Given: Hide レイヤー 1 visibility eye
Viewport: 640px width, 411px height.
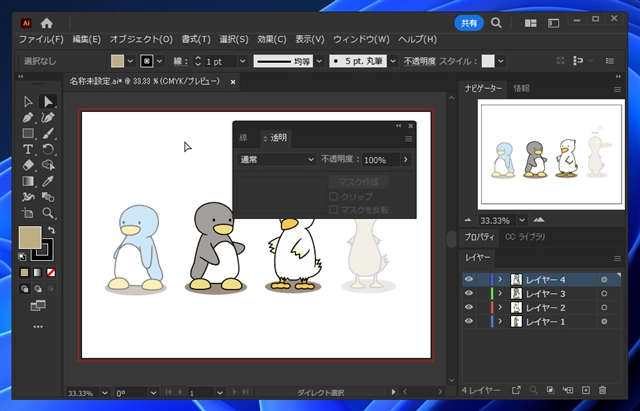Looking at the screenshot, I should click(469, 321).
